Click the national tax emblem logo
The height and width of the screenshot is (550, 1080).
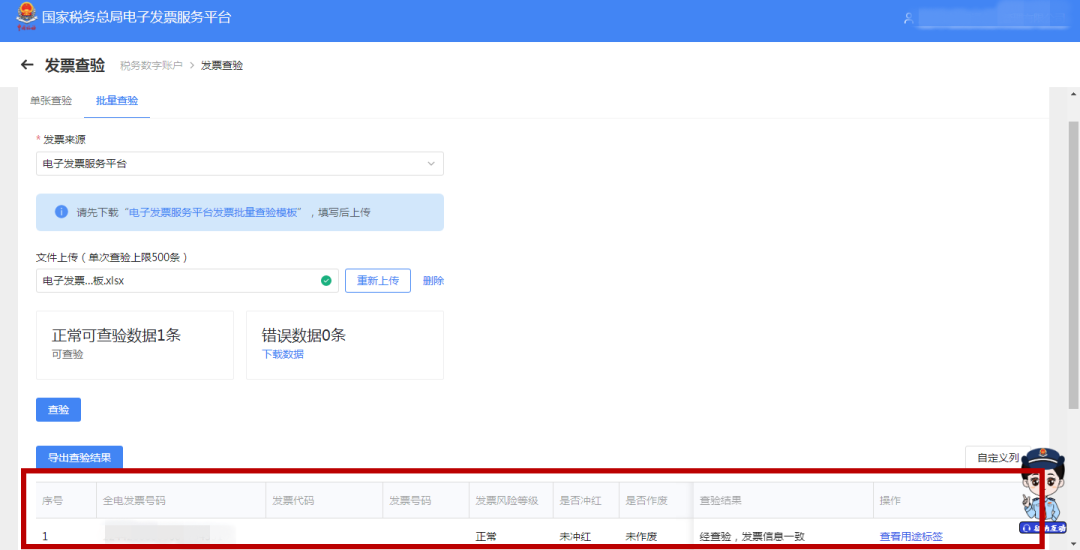pyautogui.click(x=26, y=17)
